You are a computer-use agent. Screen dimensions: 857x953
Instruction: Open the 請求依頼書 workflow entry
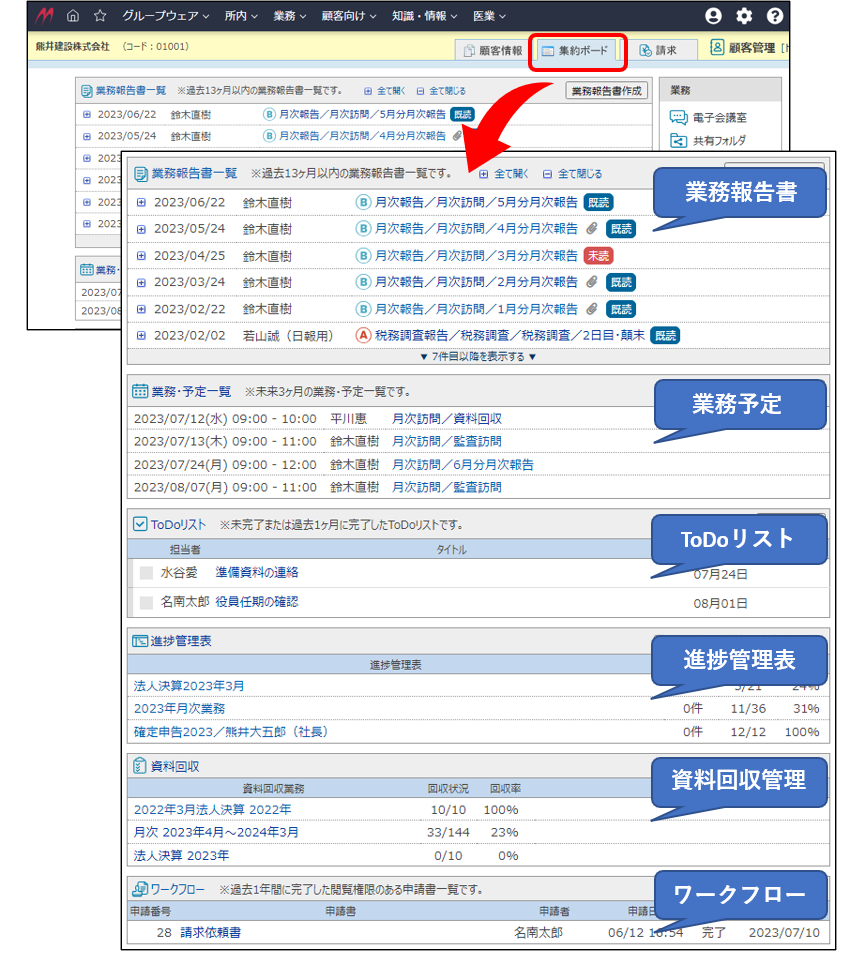point(210,932)
